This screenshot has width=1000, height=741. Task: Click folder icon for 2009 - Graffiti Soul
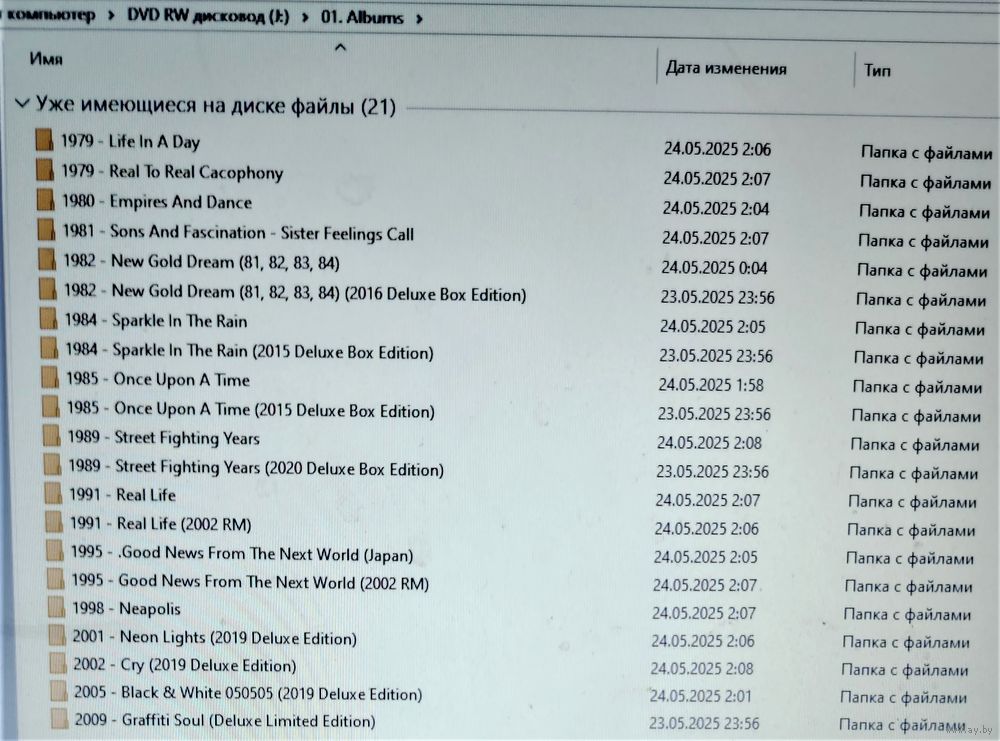[59, 719]
